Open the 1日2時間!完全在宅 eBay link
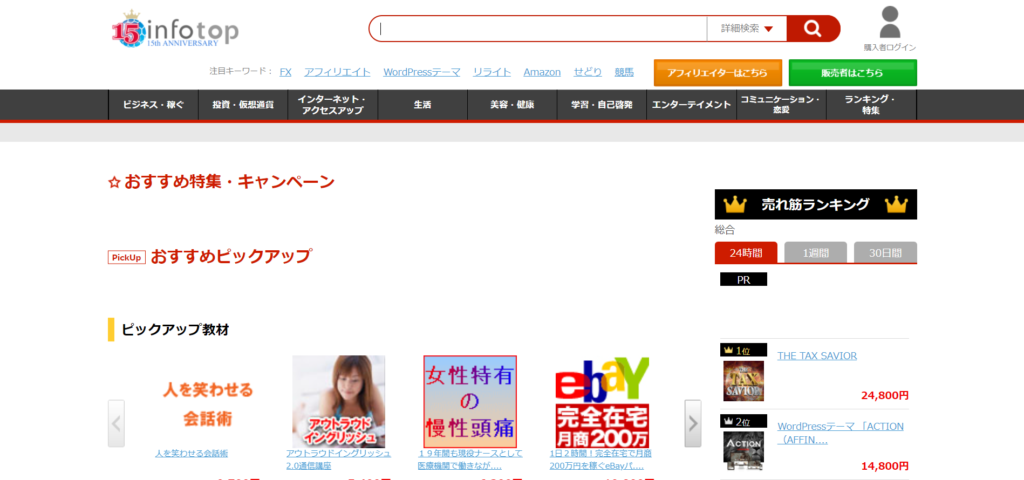 click(601, 460)
